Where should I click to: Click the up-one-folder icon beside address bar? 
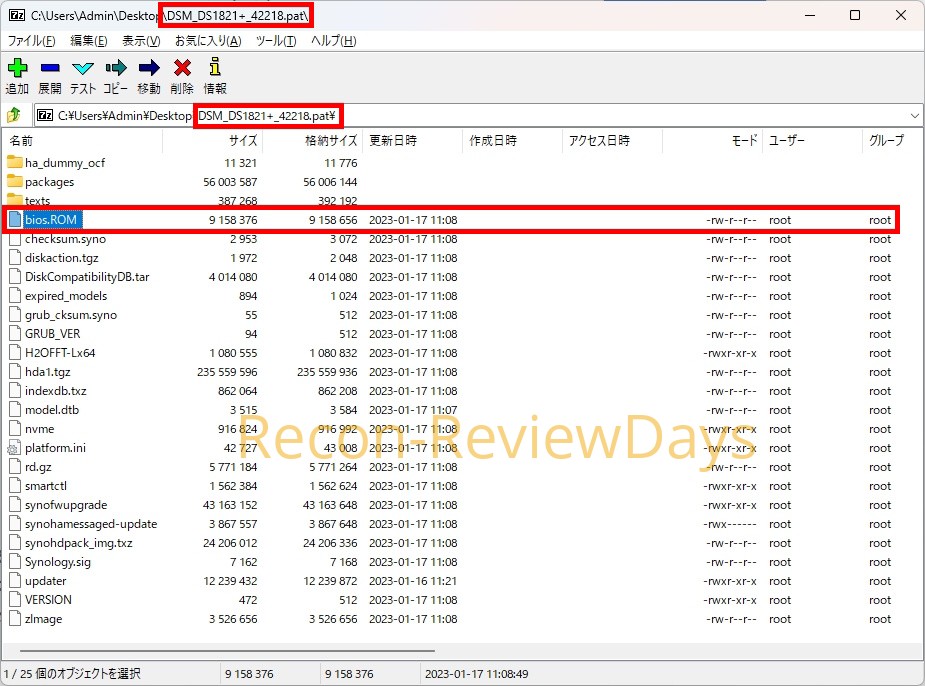14,115
